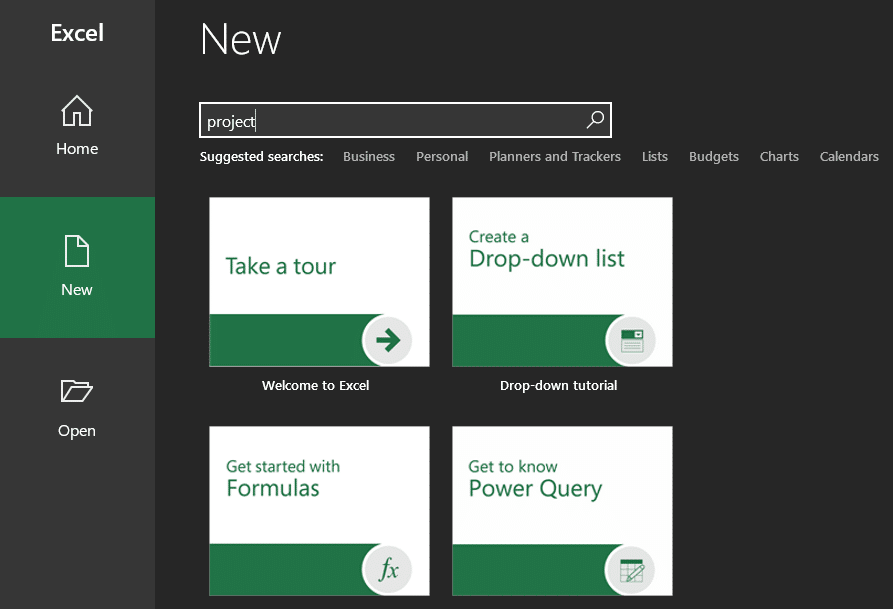Image resolution: width=893 pixels, height=609 pixels.
Task: Open the Create a Drop-down list template
Action: pos(563,282)
